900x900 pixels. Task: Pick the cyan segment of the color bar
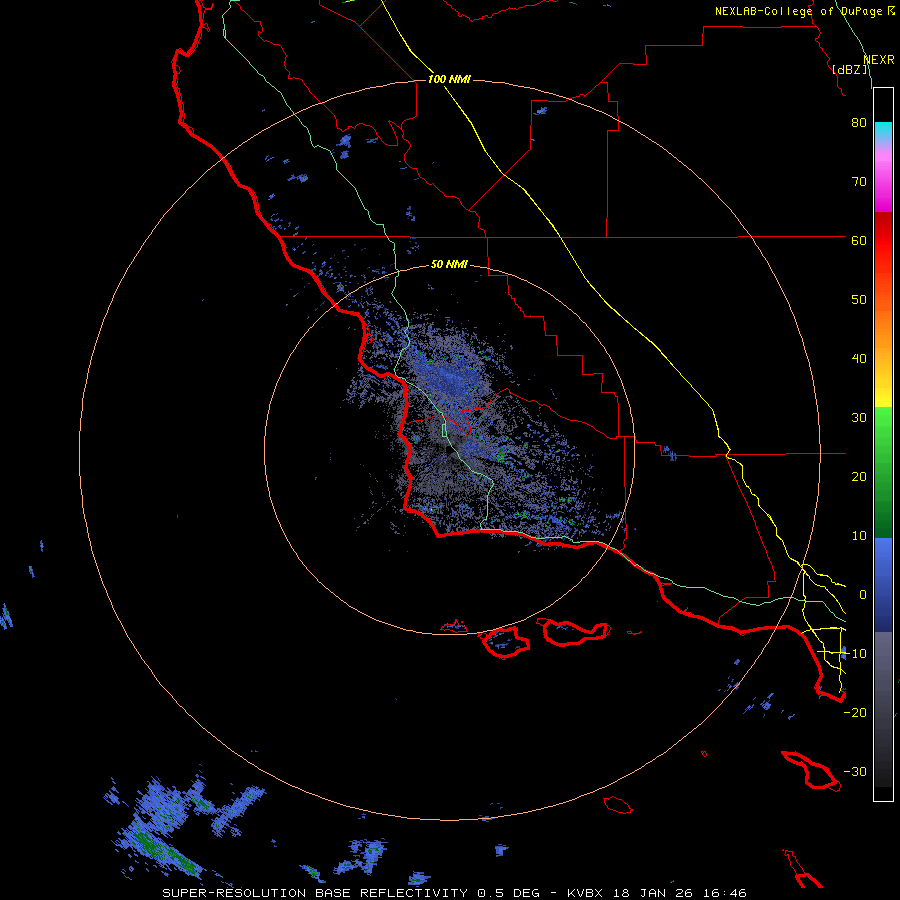coord(883,132)
